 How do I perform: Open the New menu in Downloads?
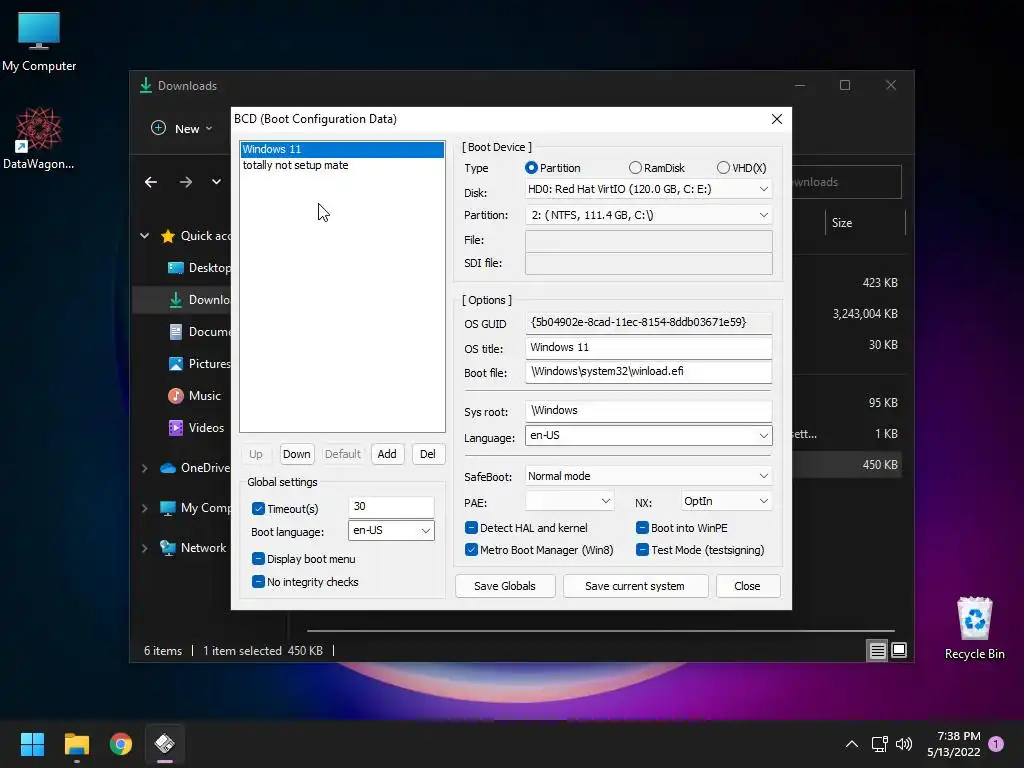(182, 129)
